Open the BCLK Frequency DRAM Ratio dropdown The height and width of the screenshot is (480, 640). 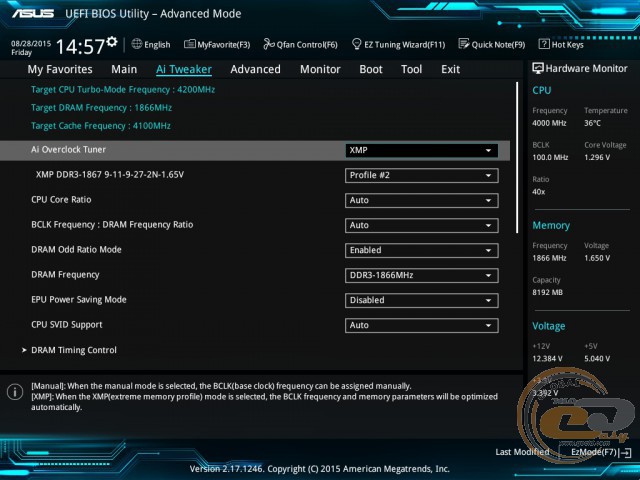(422, 225)
